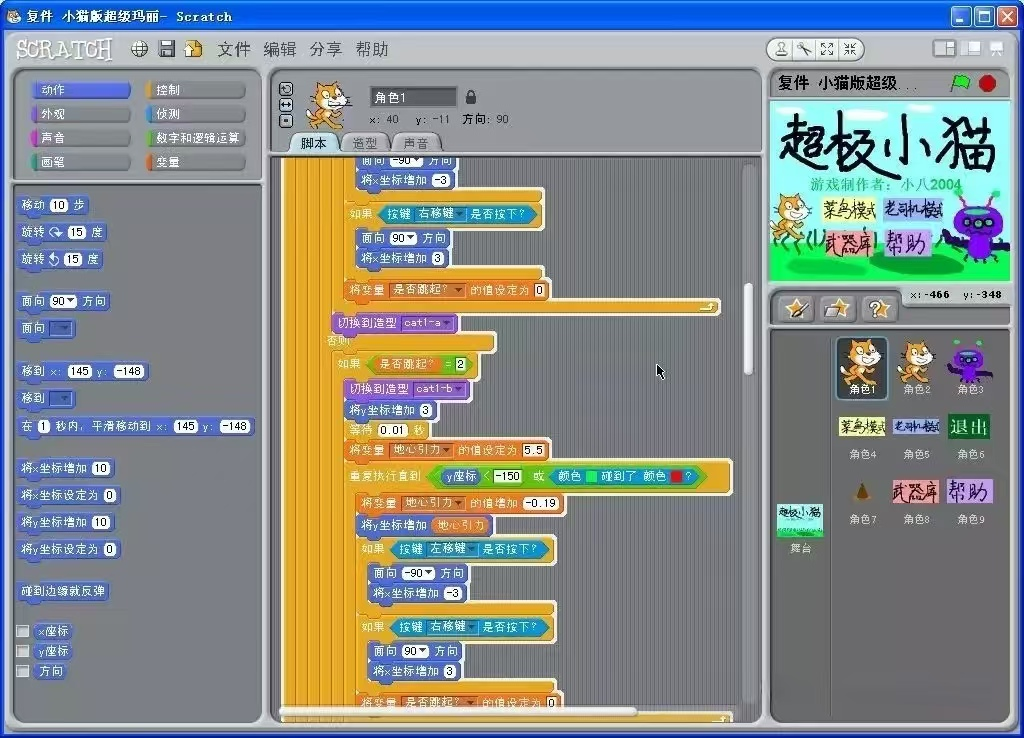Viewport: 1024px width, 738px height.
Task: Select the 变量 block category
Action: [196, 162]
